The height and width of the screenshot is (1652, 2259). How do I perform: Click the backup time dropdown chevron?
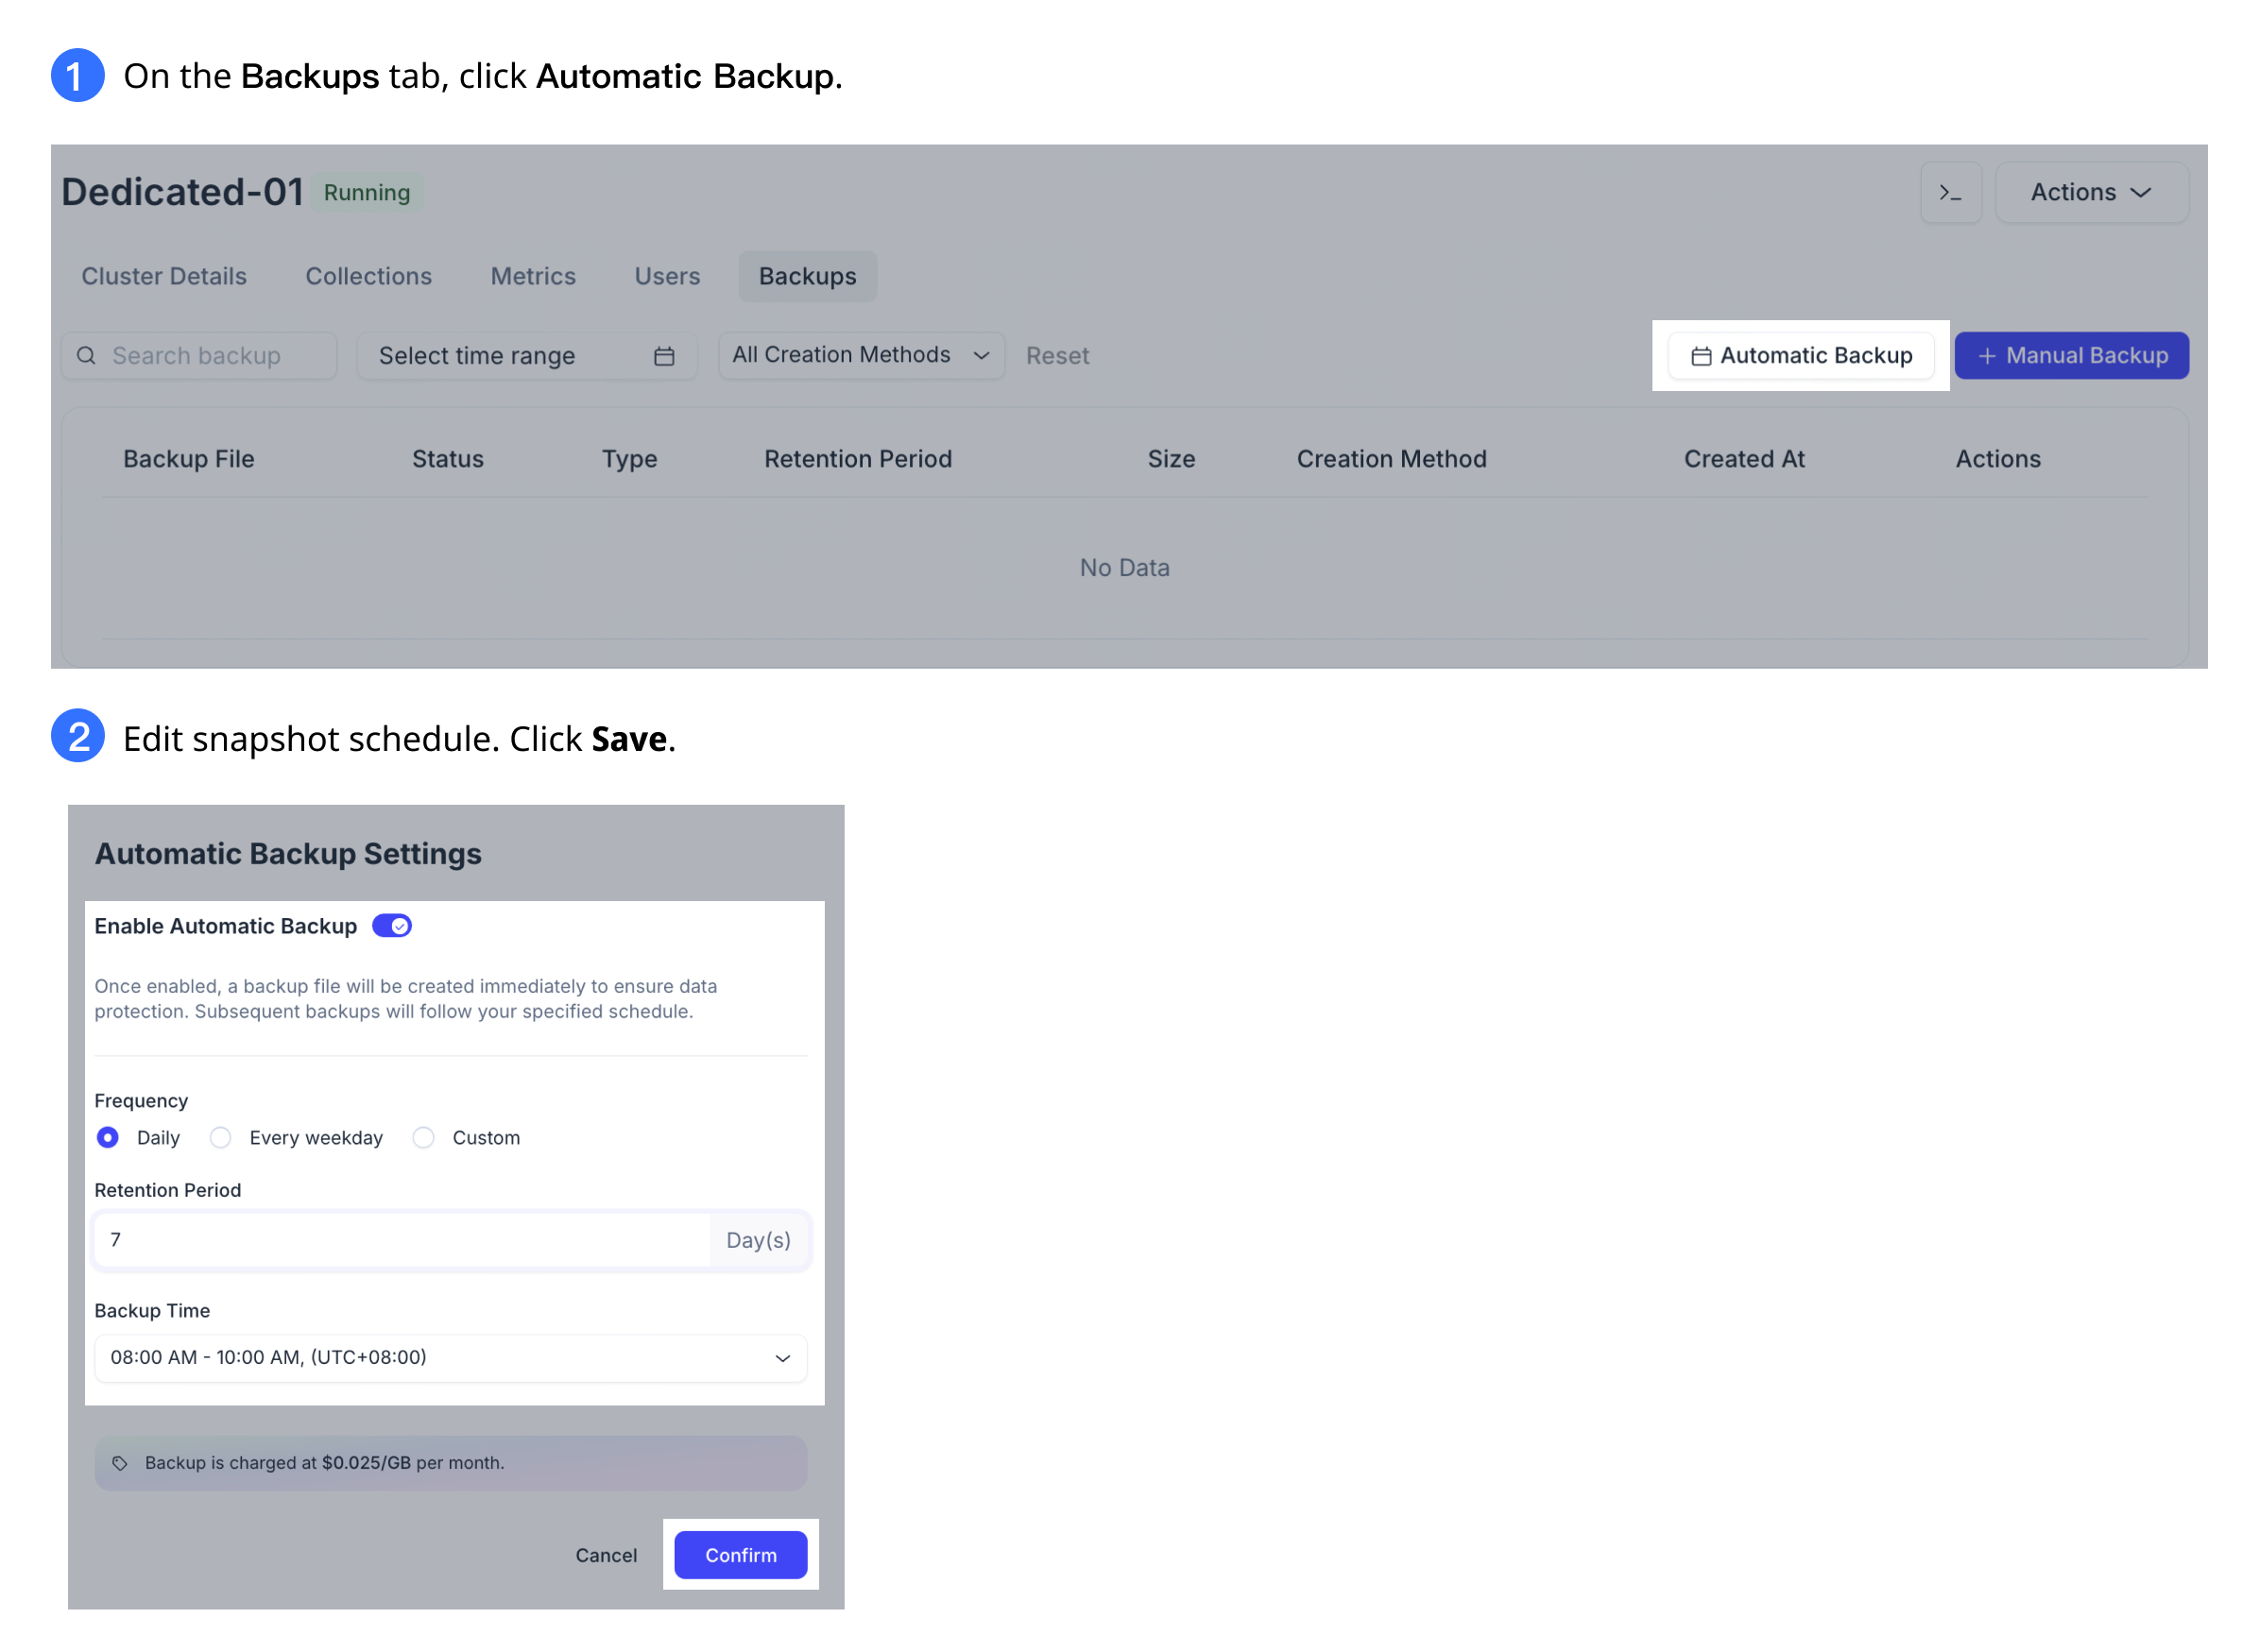click(x=784, y=1357)
